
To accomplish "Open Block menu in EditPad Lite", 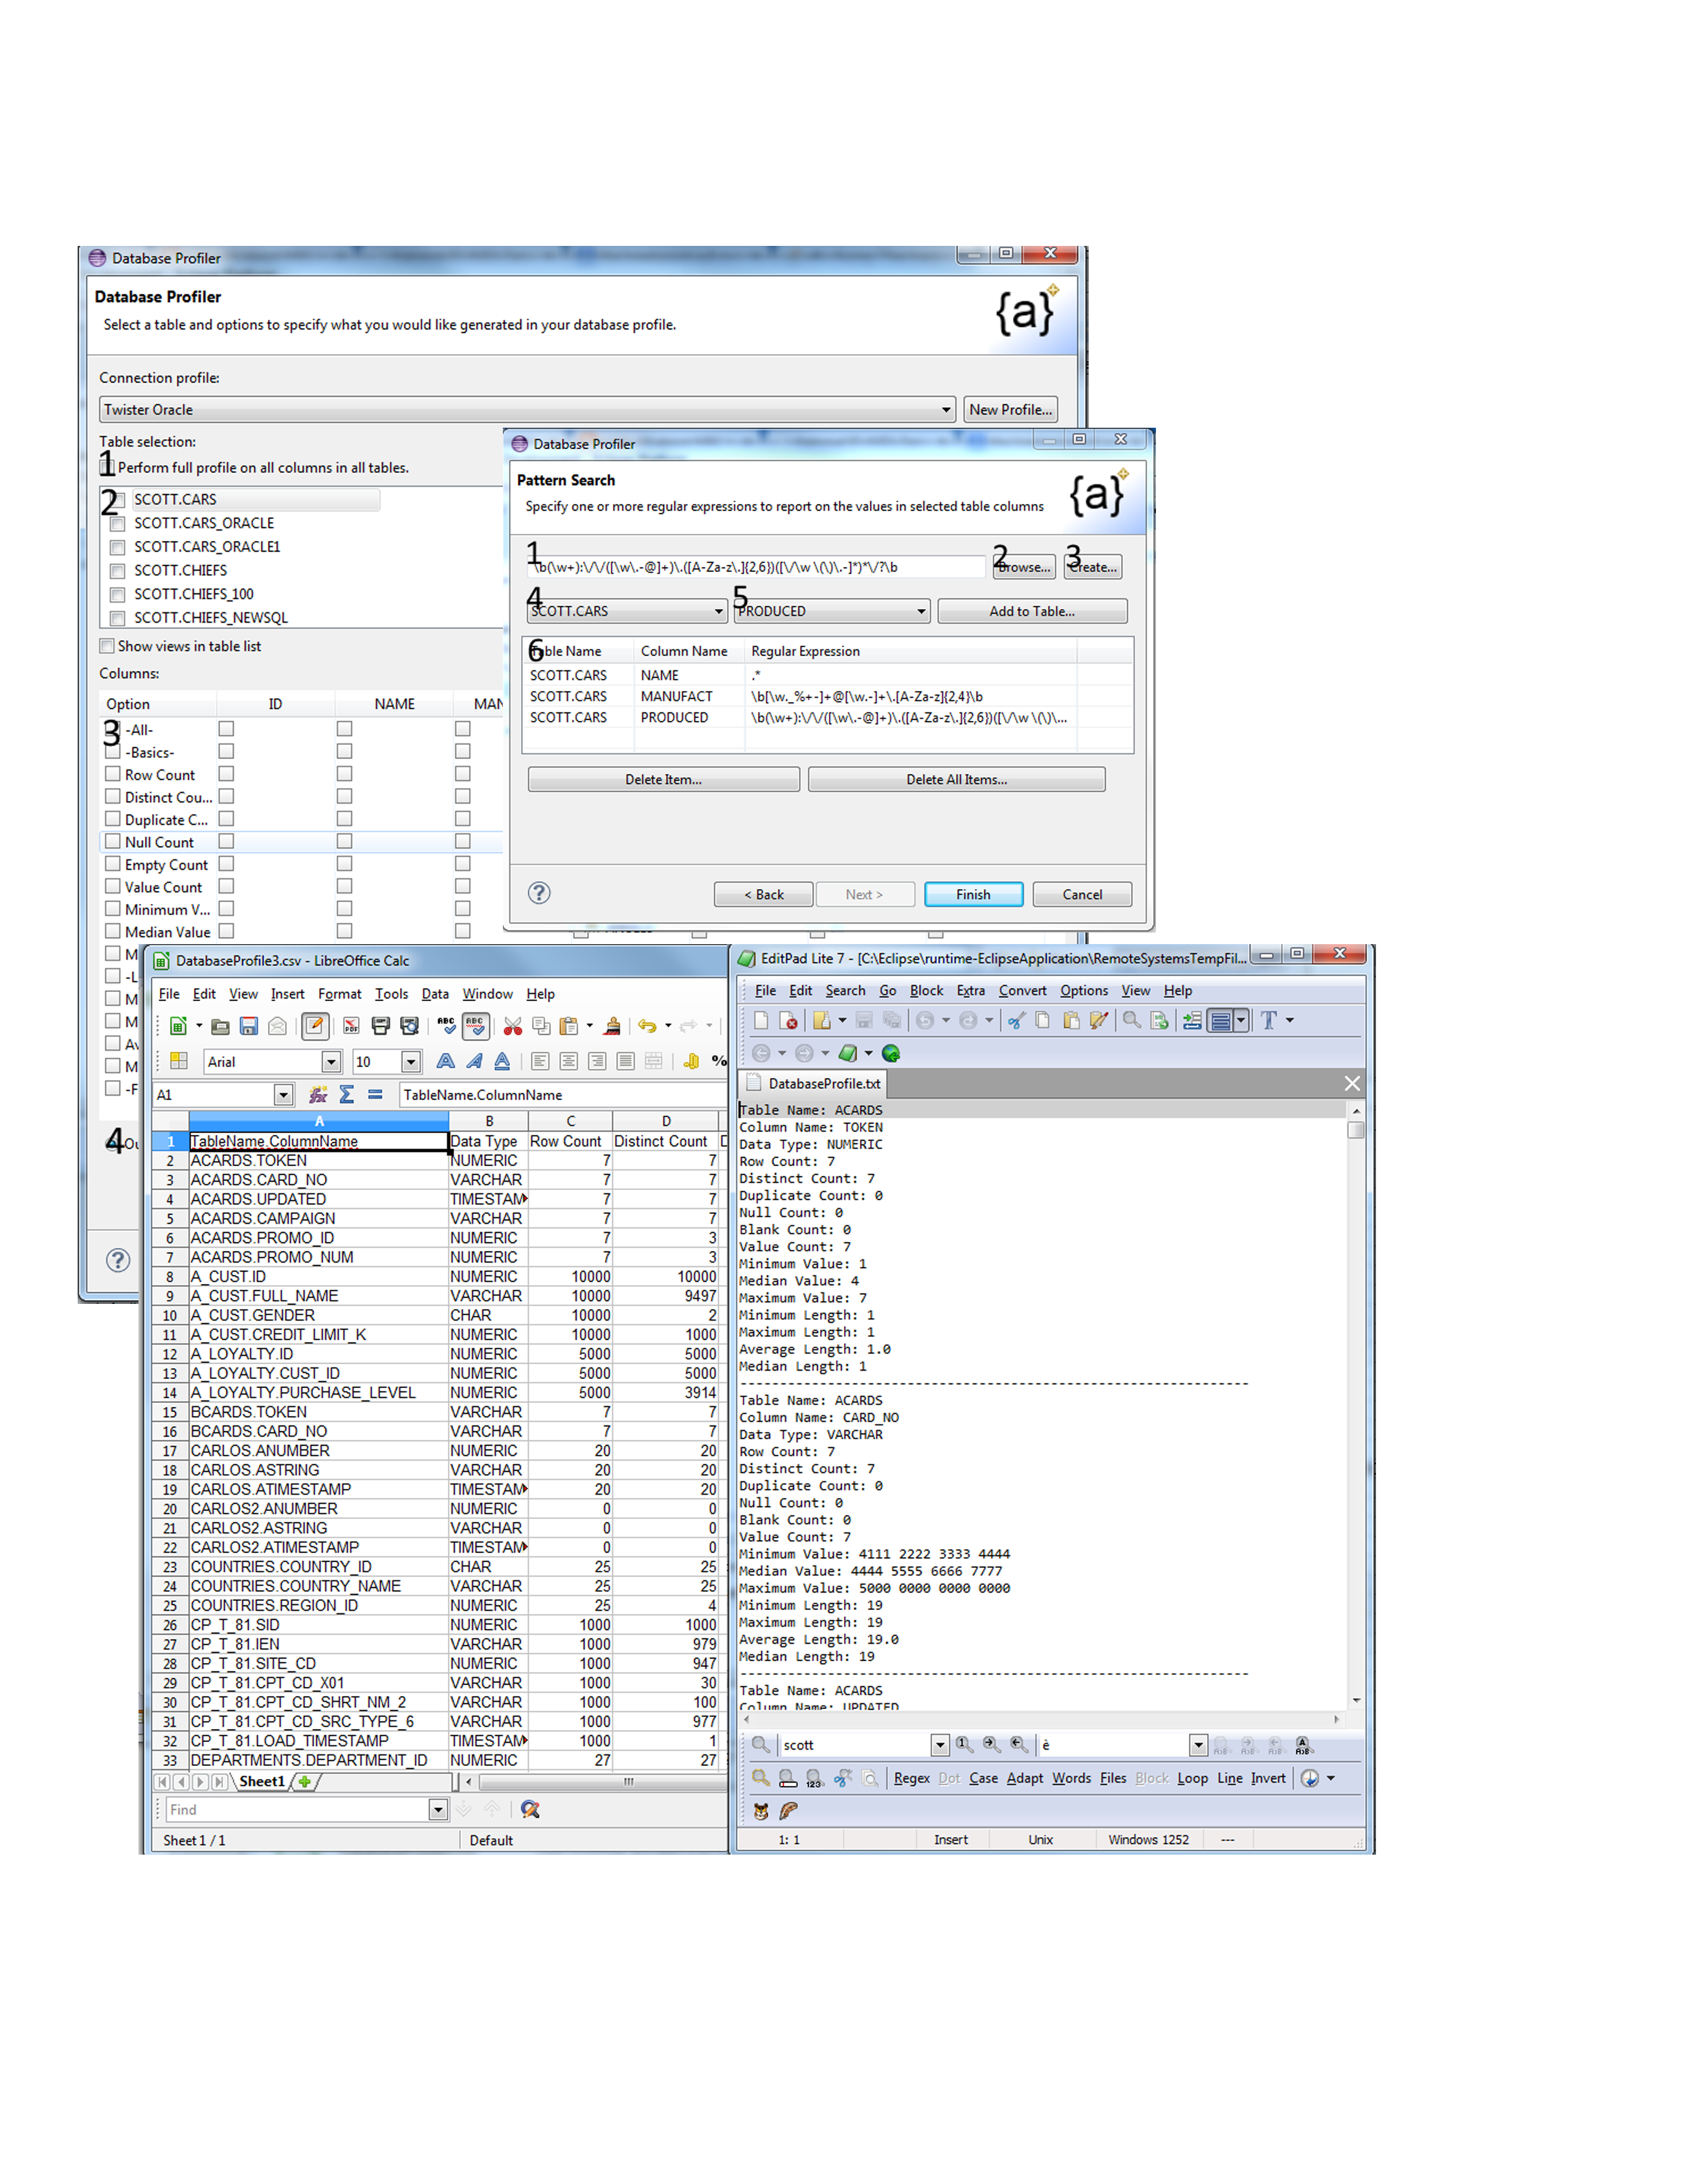I will coord(926,990).
